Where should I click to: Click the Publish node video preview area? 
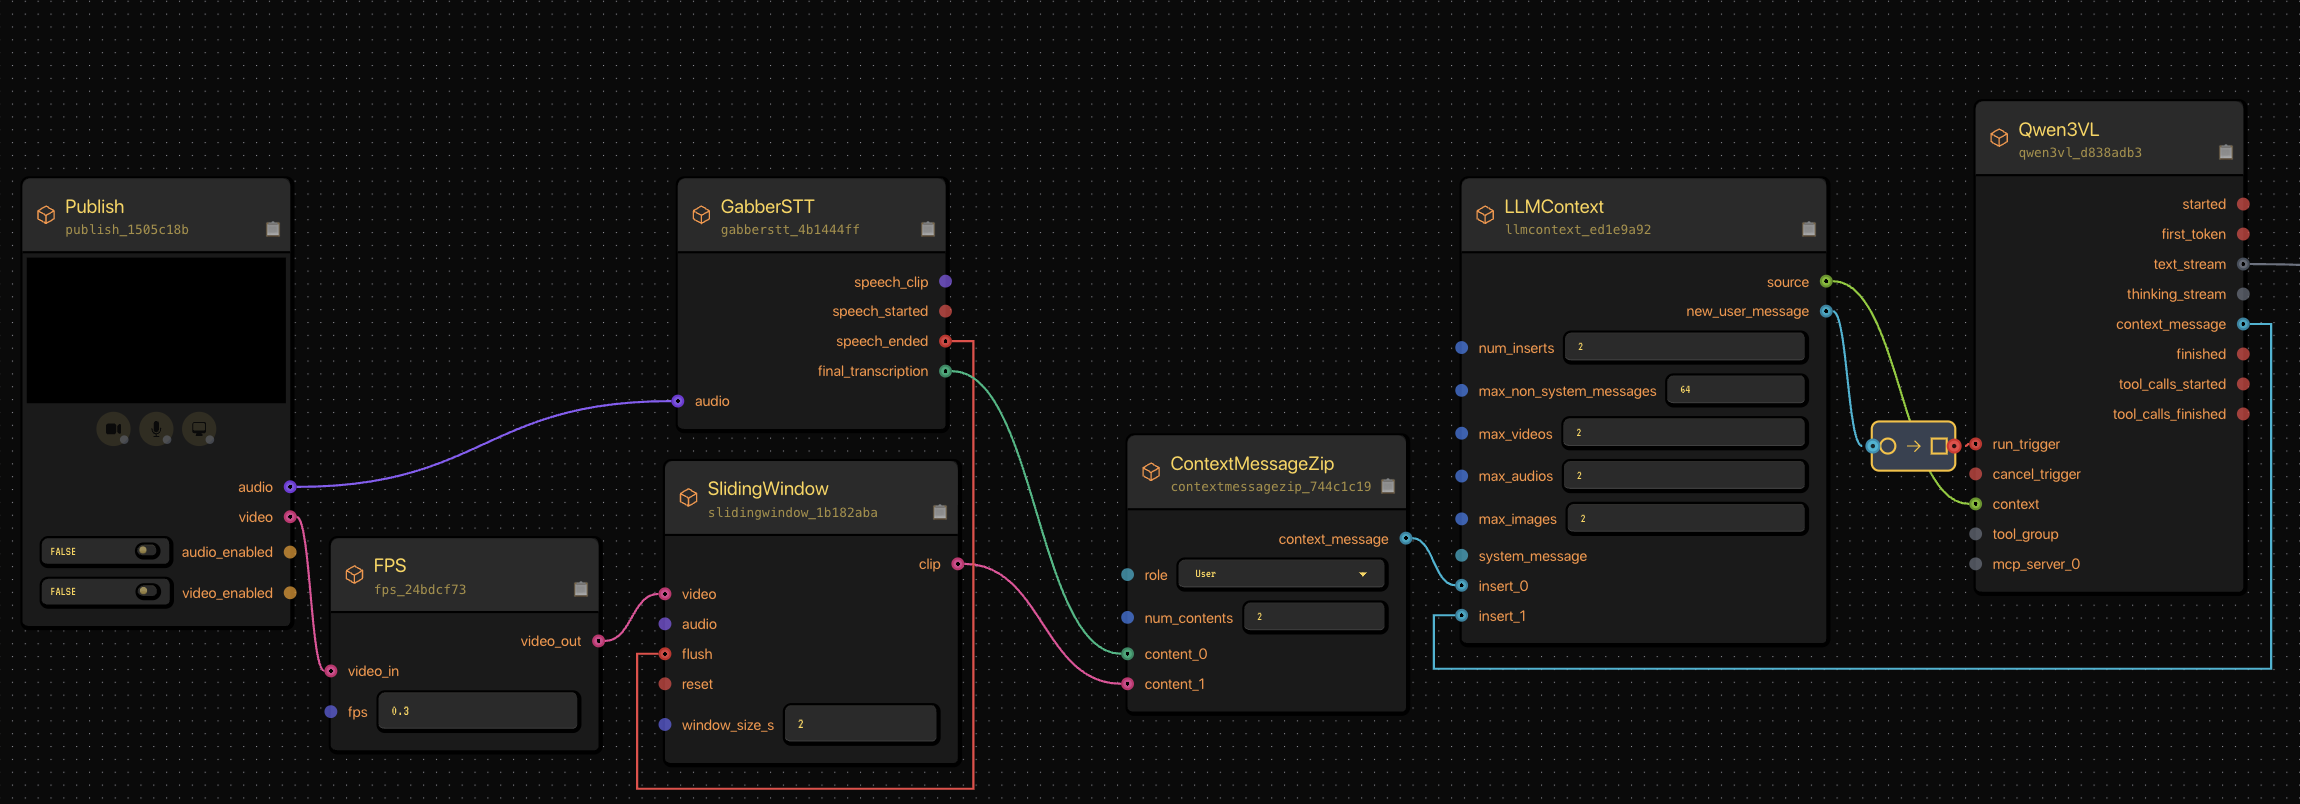[x=156, y=330]
